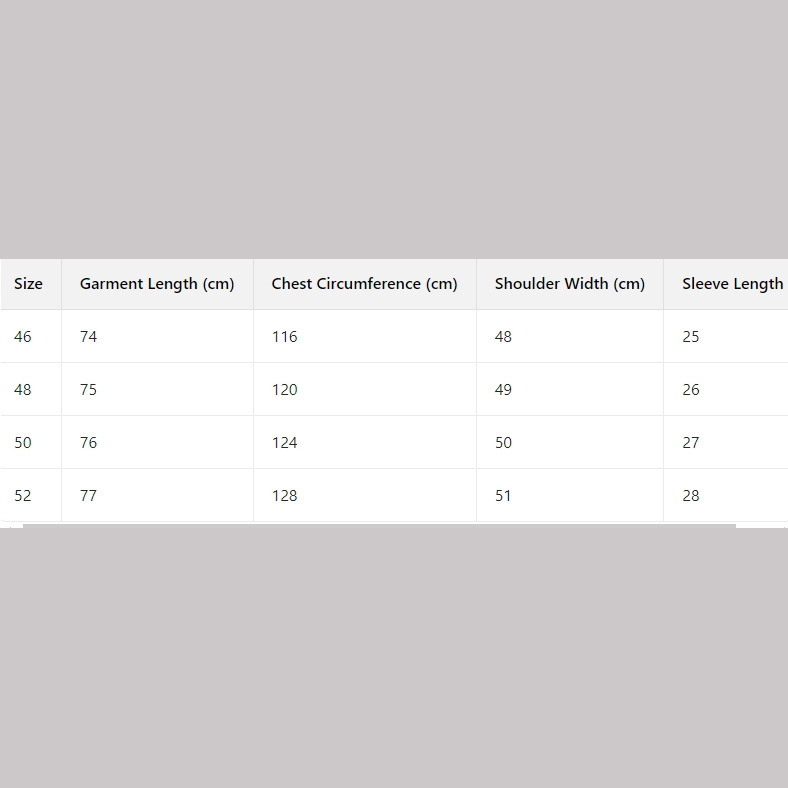Click shoulder width value 49
788x788 pixels.
[503, 390]
